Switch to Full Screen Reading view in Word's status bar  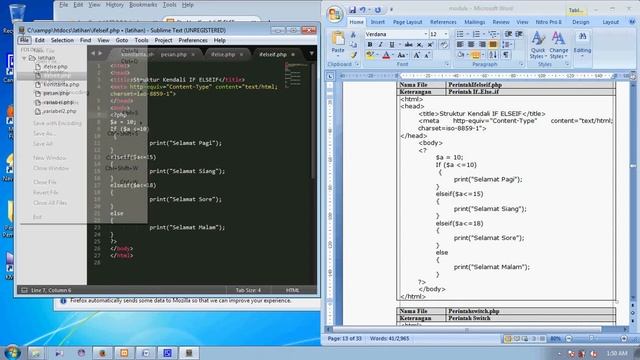[517, 339]
